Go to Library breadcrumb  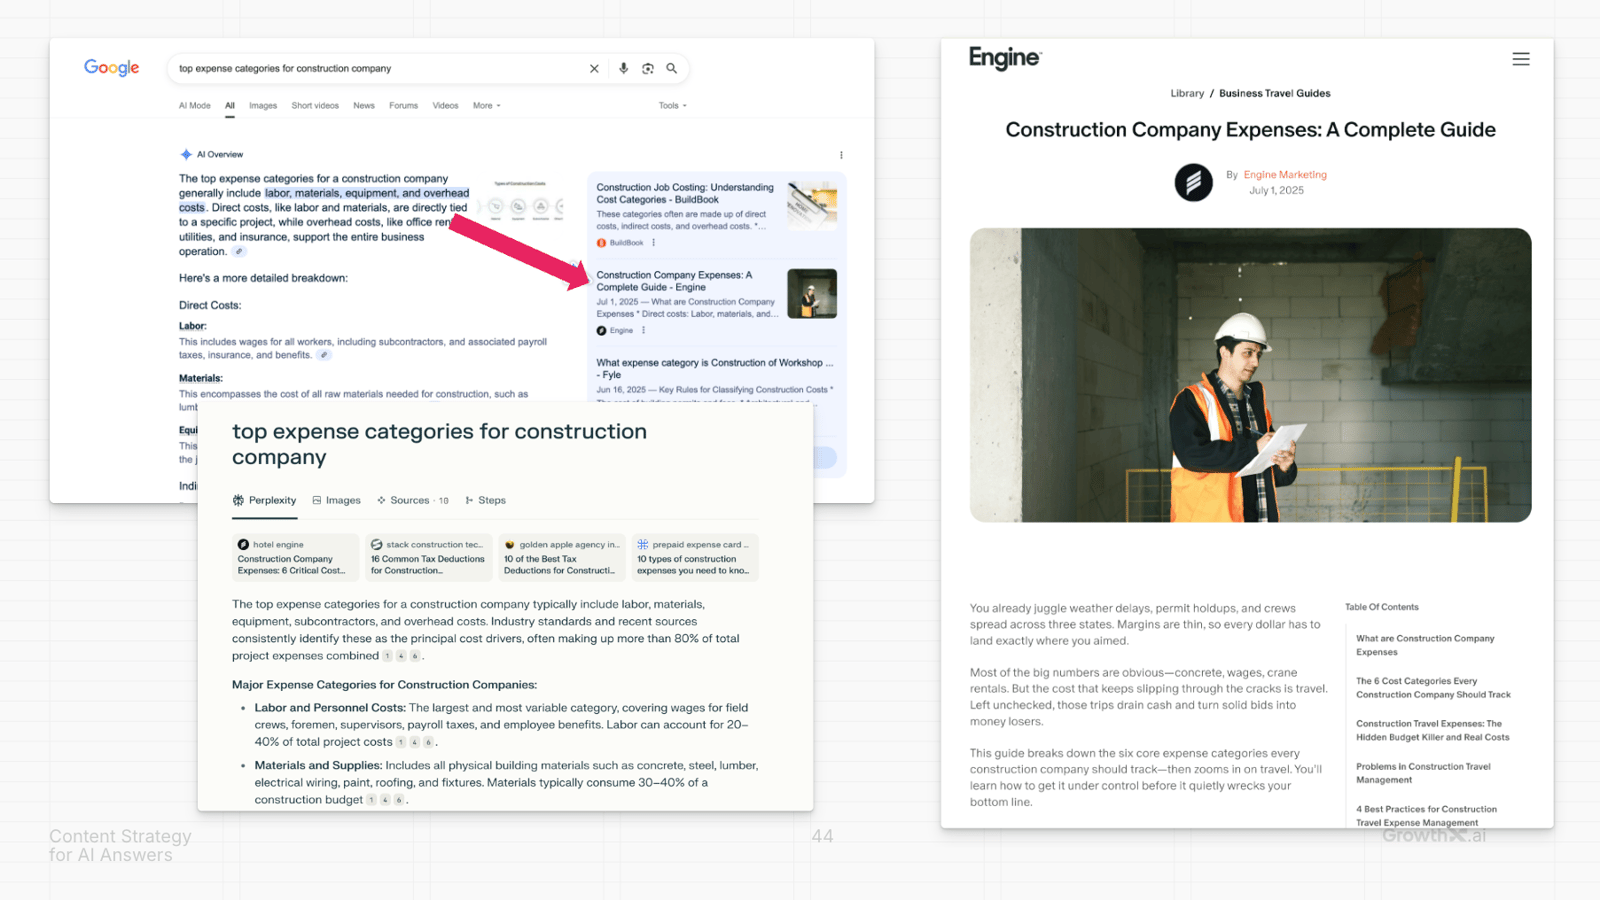click(1187, 94)
